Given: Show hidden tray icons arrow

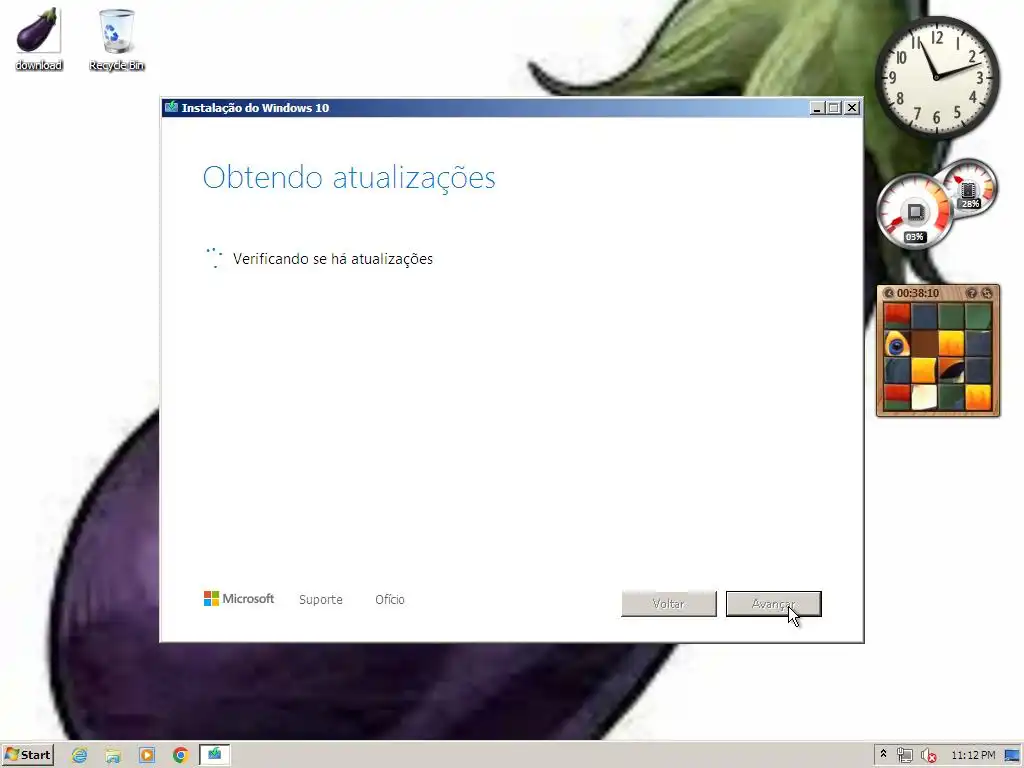Looking at the screenshot, I should click(x=884, y=754).
